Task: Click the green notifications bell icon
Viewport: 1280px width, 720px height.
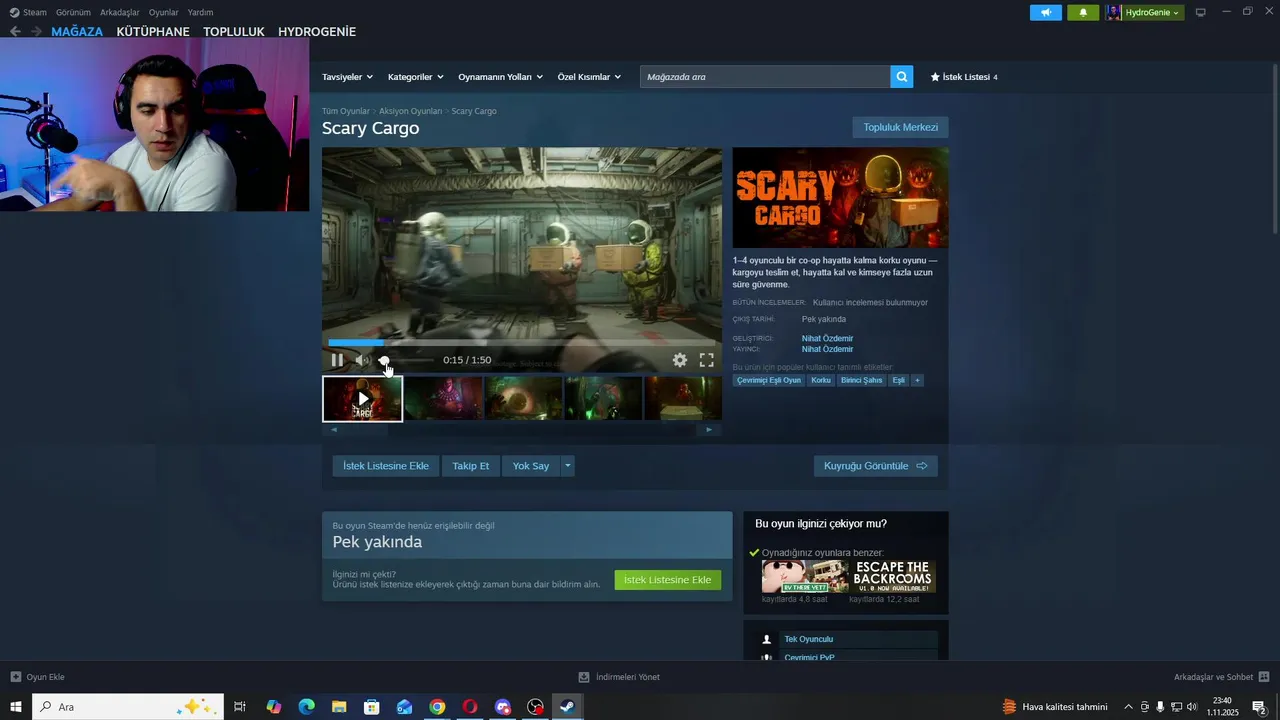Action: pos(1083,12)
